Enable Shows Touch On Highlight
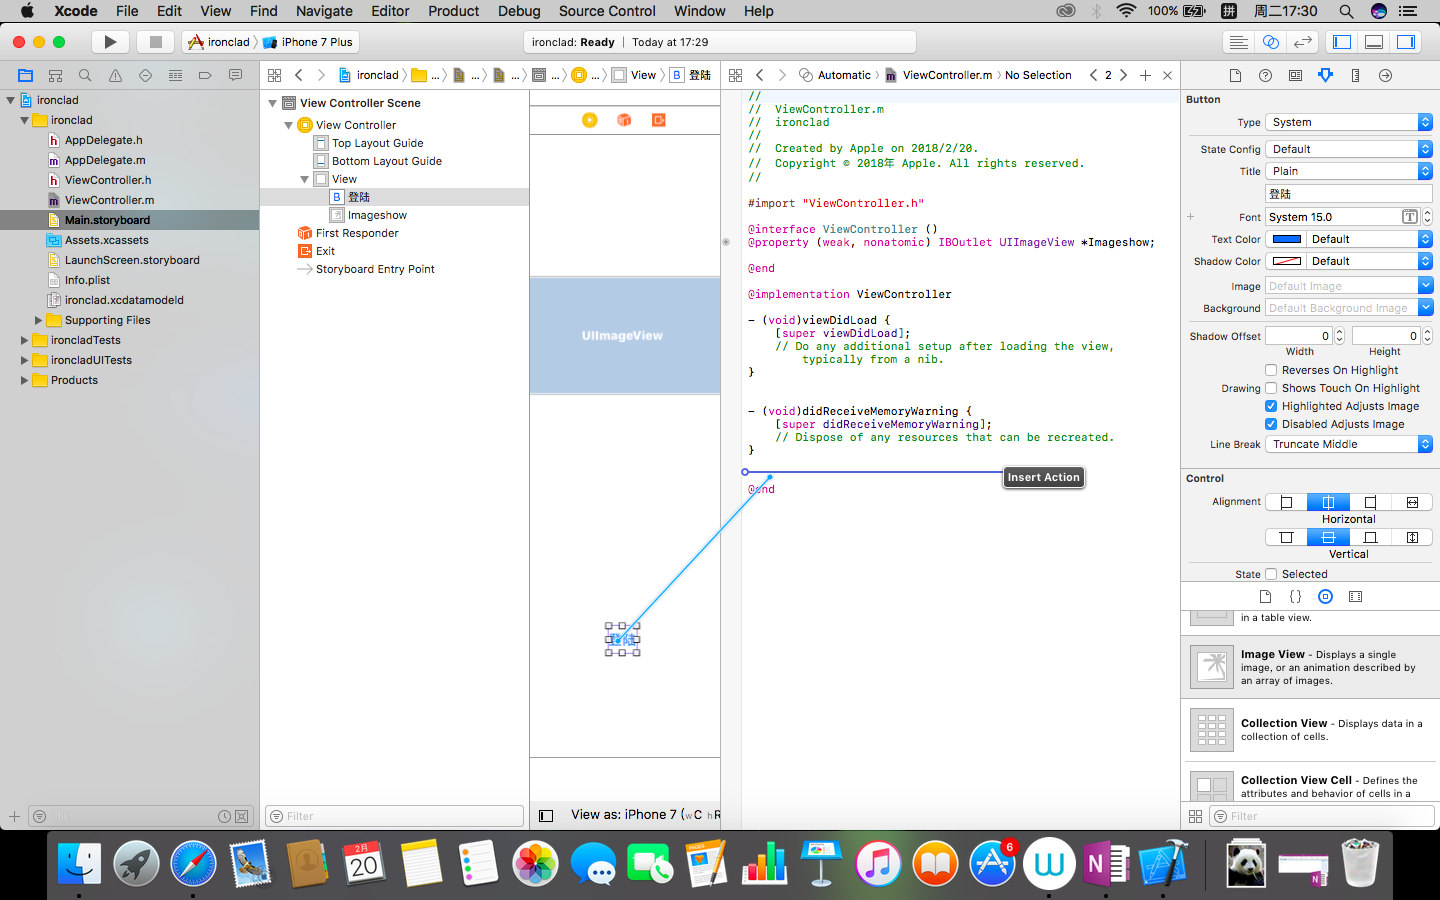1440x900 pixels. click(x=1271, y=388)
